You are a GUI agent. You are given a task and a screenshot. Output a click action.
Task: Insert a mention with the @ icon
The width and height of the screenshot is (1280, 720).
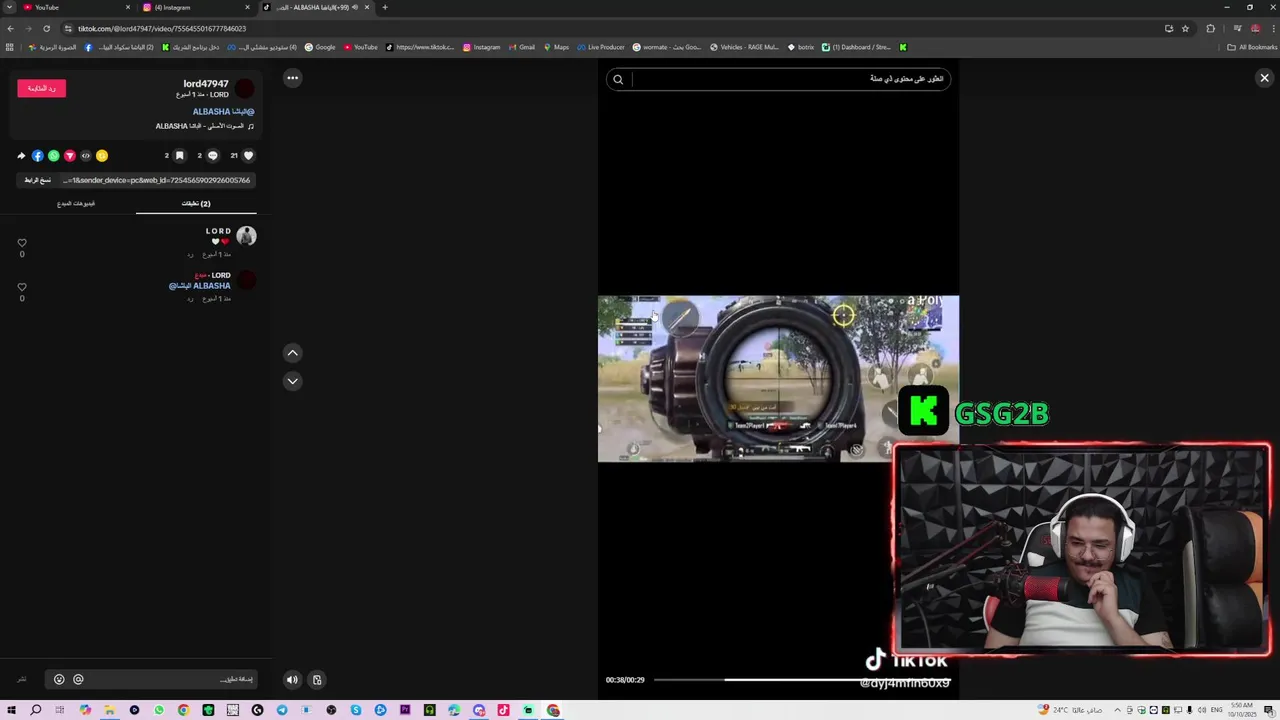pyautogui.click(x=78, y=680)
